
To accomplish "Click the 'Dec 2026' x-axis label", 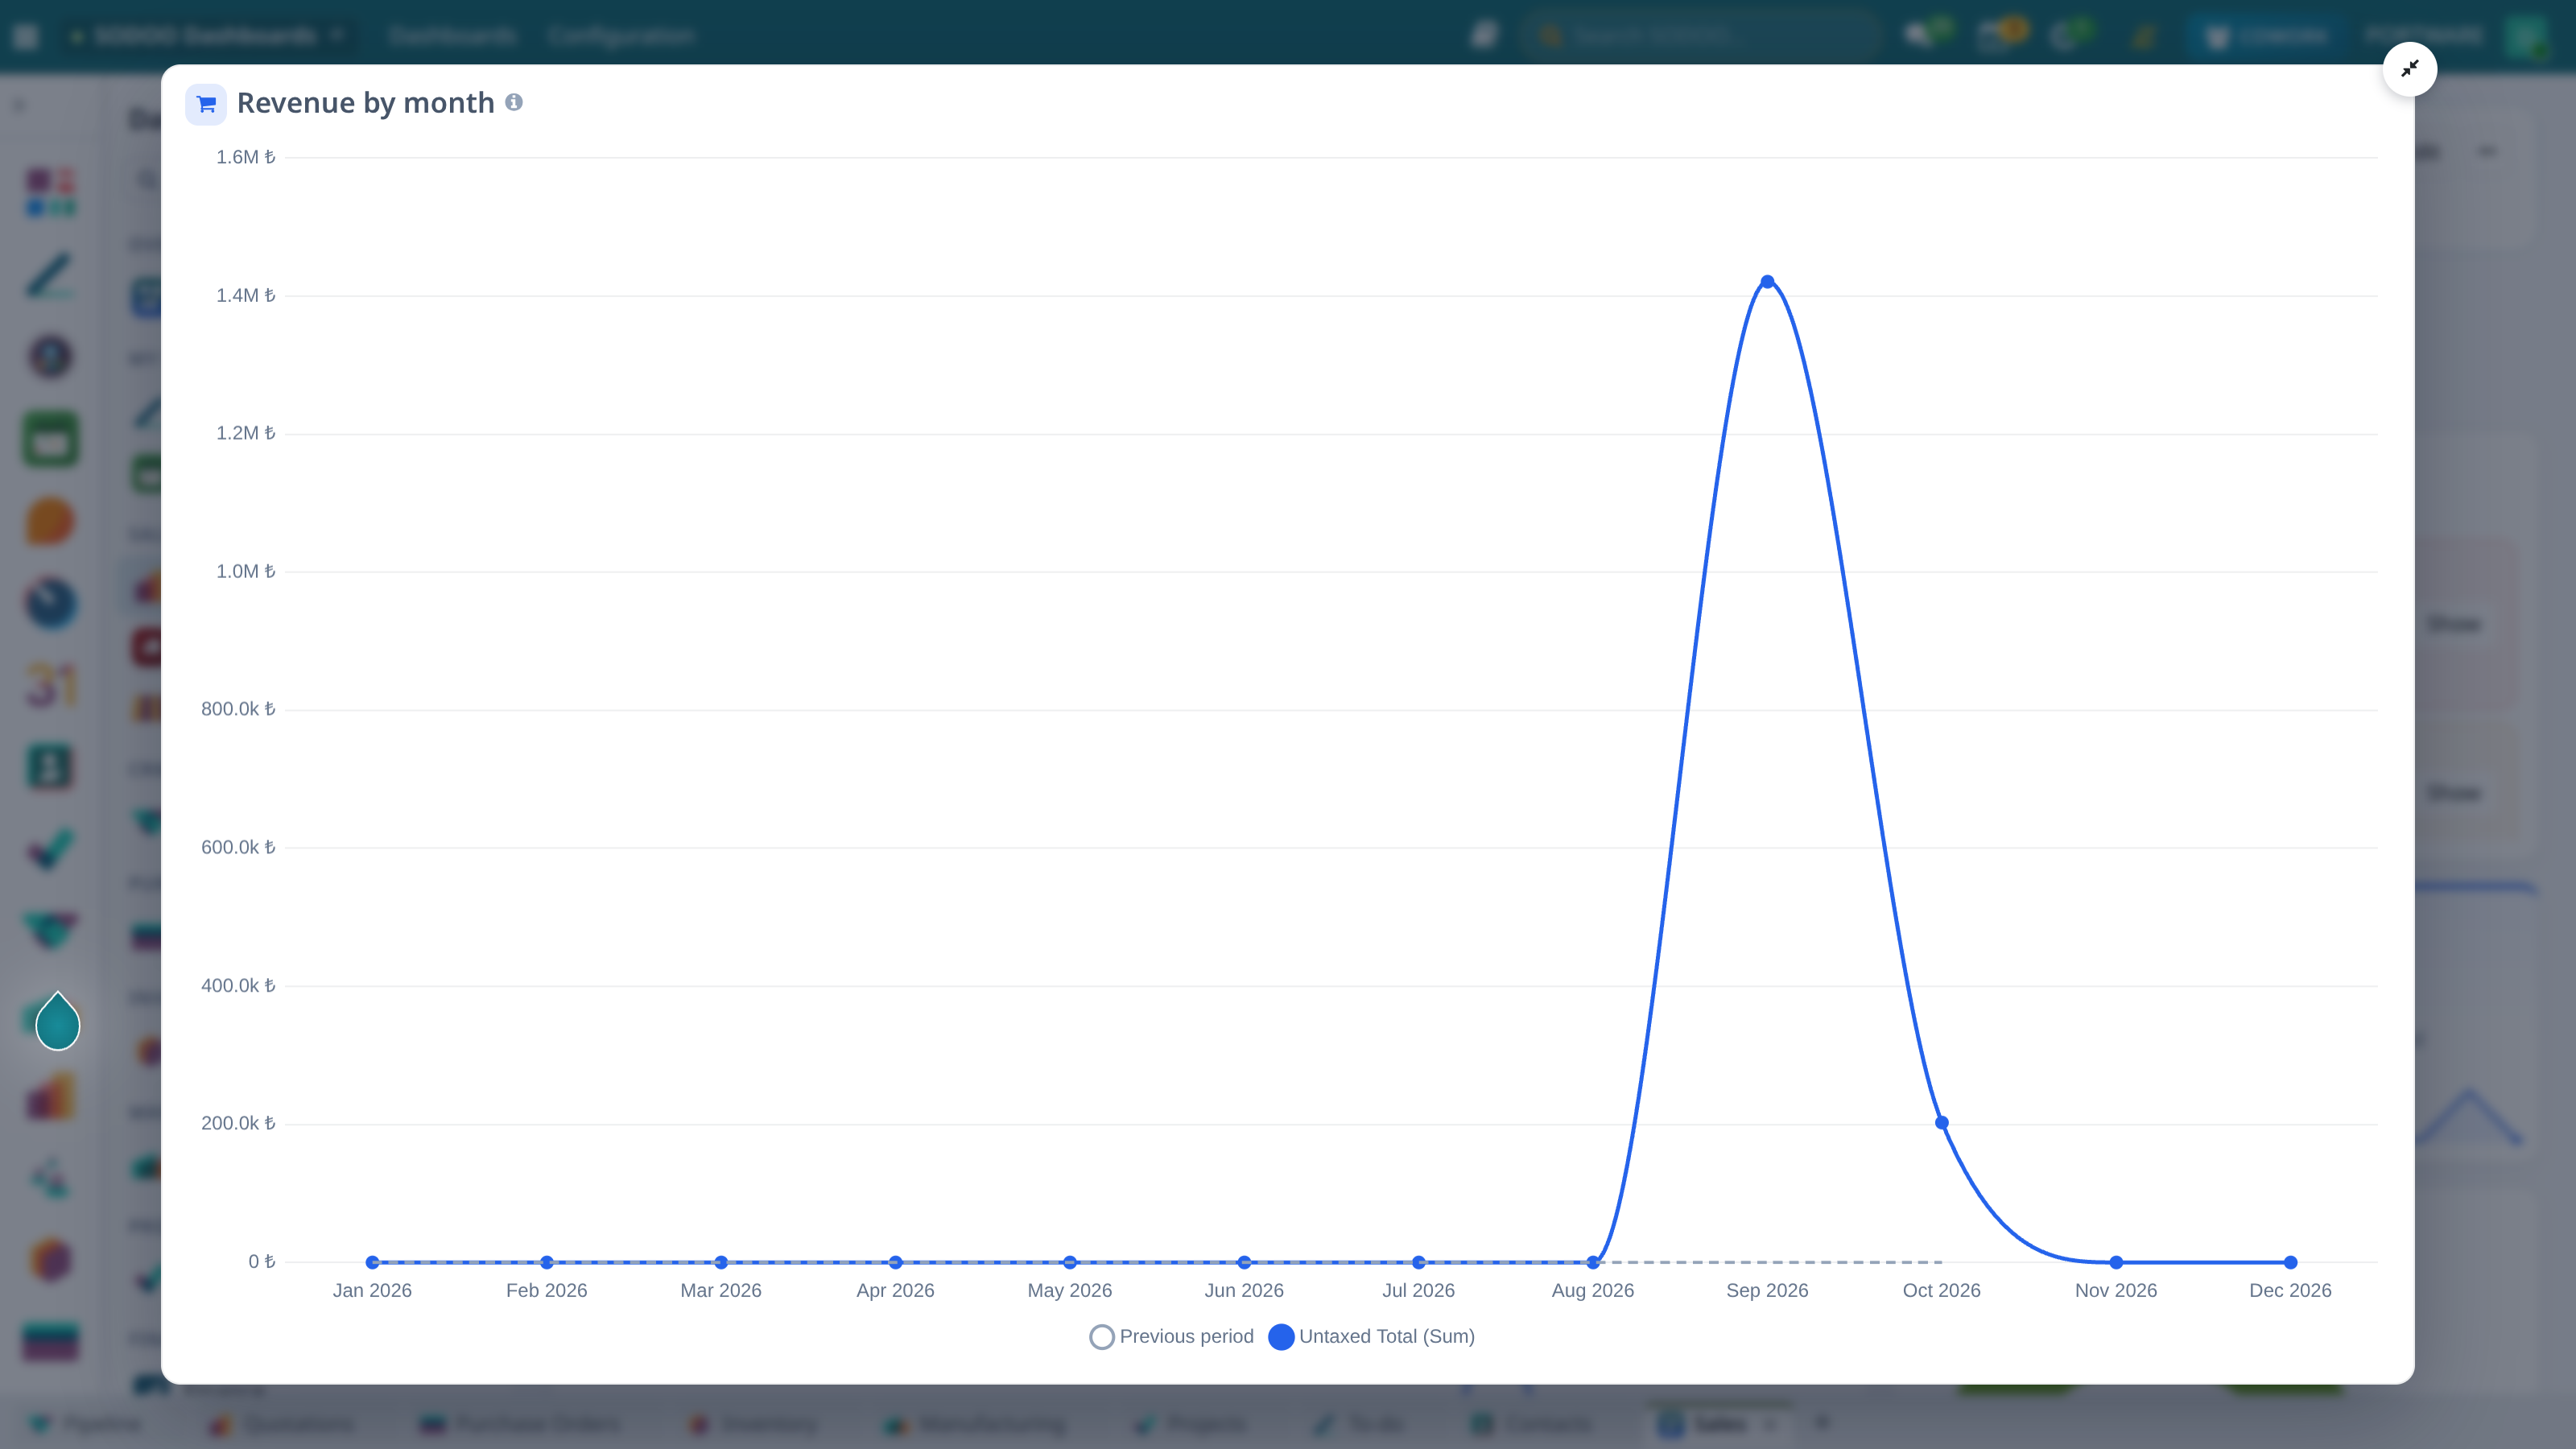I will [x=2290, y=1290].
